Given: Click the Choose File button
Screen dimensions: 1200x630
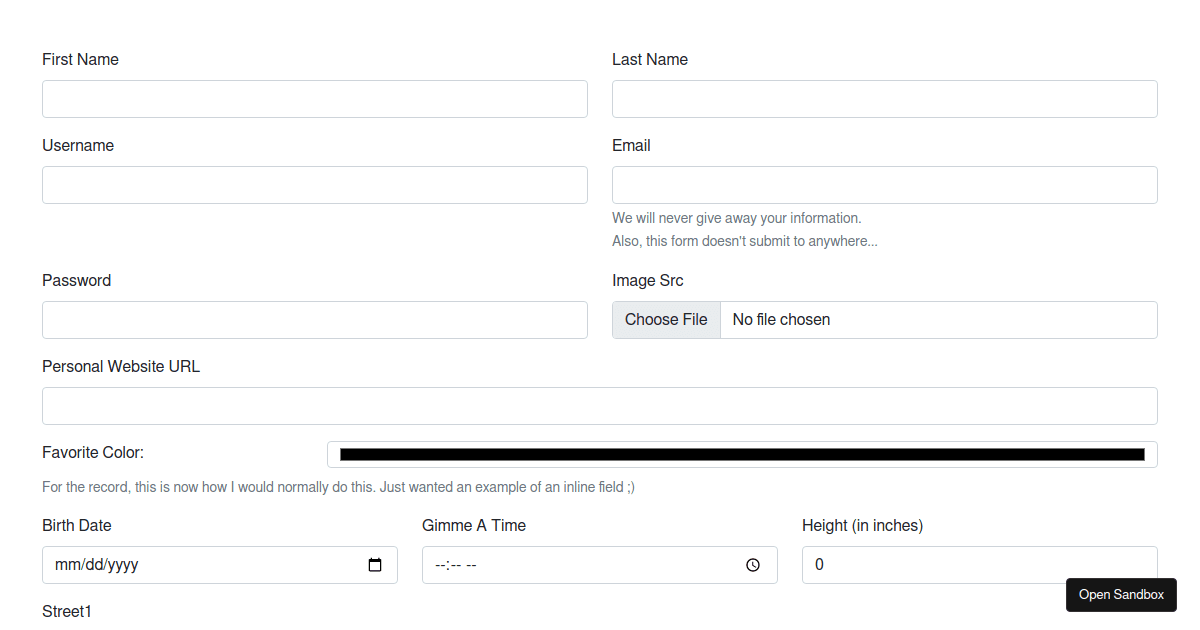Looking at the screenshot, I should click(666, 320).
